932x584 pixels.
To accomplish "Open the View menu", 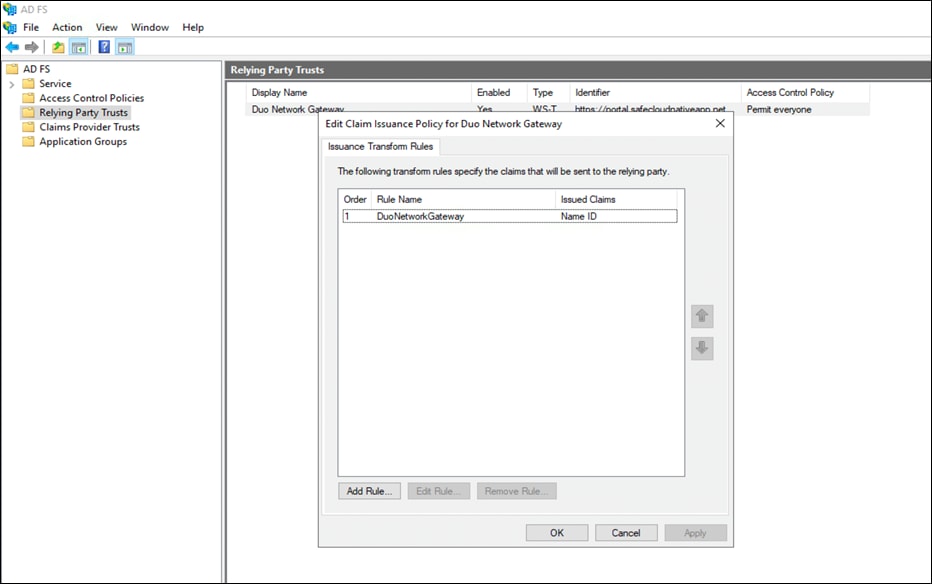I will tap(106, 27).
